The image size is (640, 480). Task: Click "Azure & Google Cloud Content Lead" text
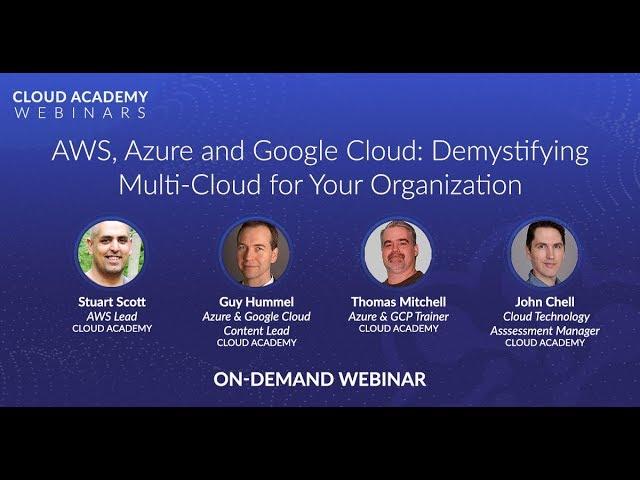point(256,323)
